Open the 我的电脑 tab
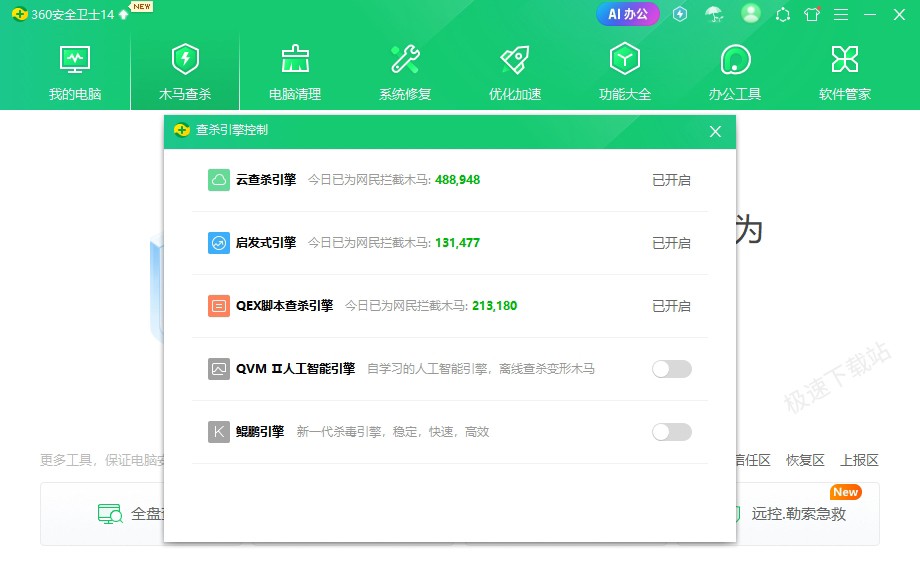Viewport: 920px width, 575px height. point(75,72)
